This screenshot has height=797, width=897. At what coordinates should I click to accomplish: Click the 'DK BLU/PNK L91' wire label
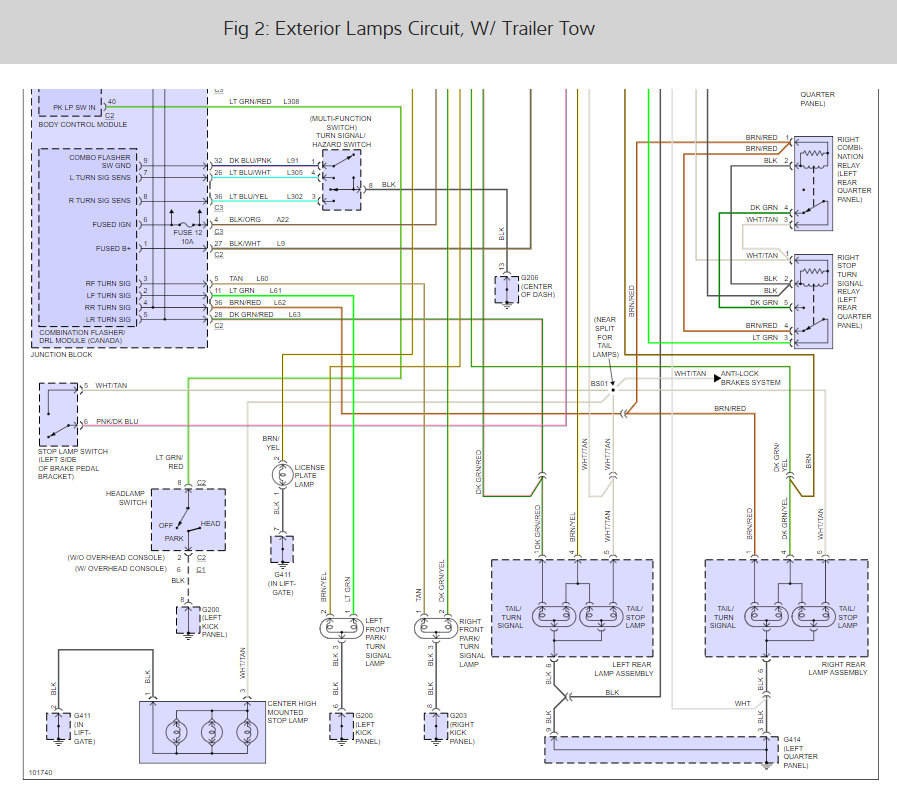264,160
